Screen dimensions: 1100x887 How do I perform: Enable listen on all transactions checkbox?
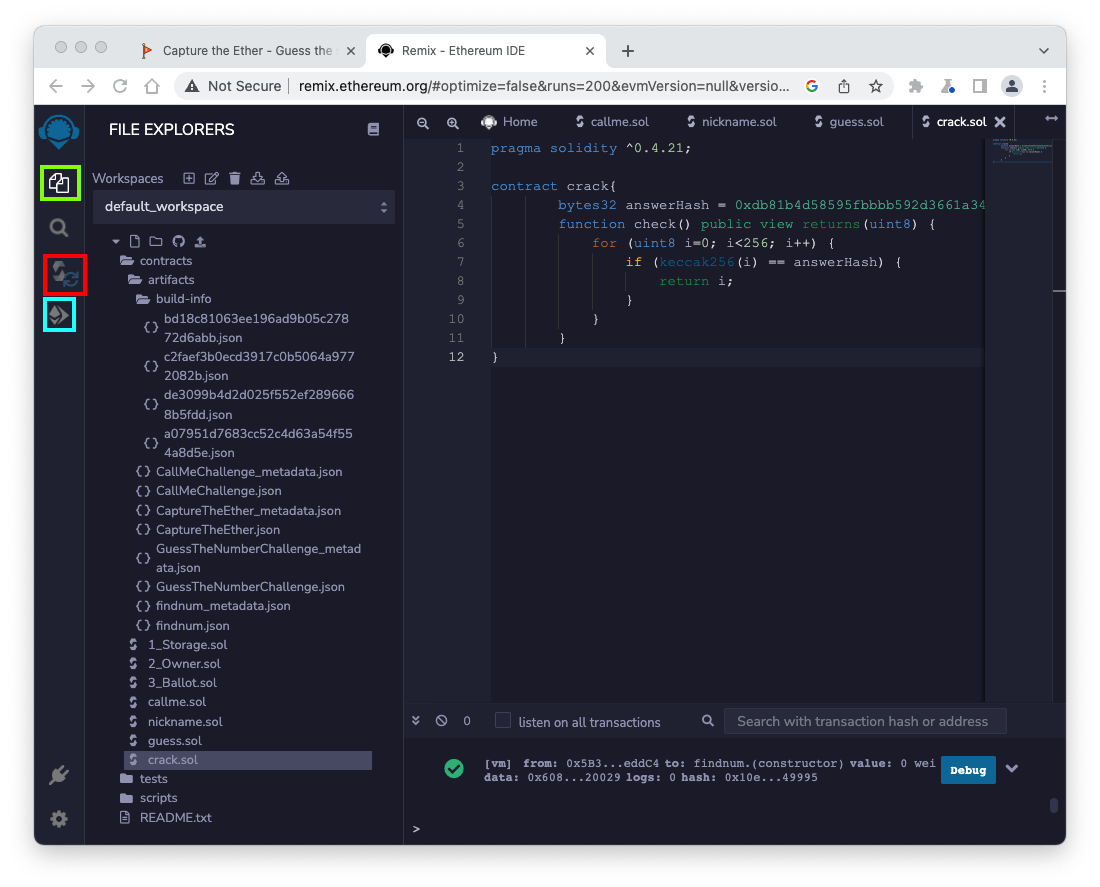(x=503, y=721)
